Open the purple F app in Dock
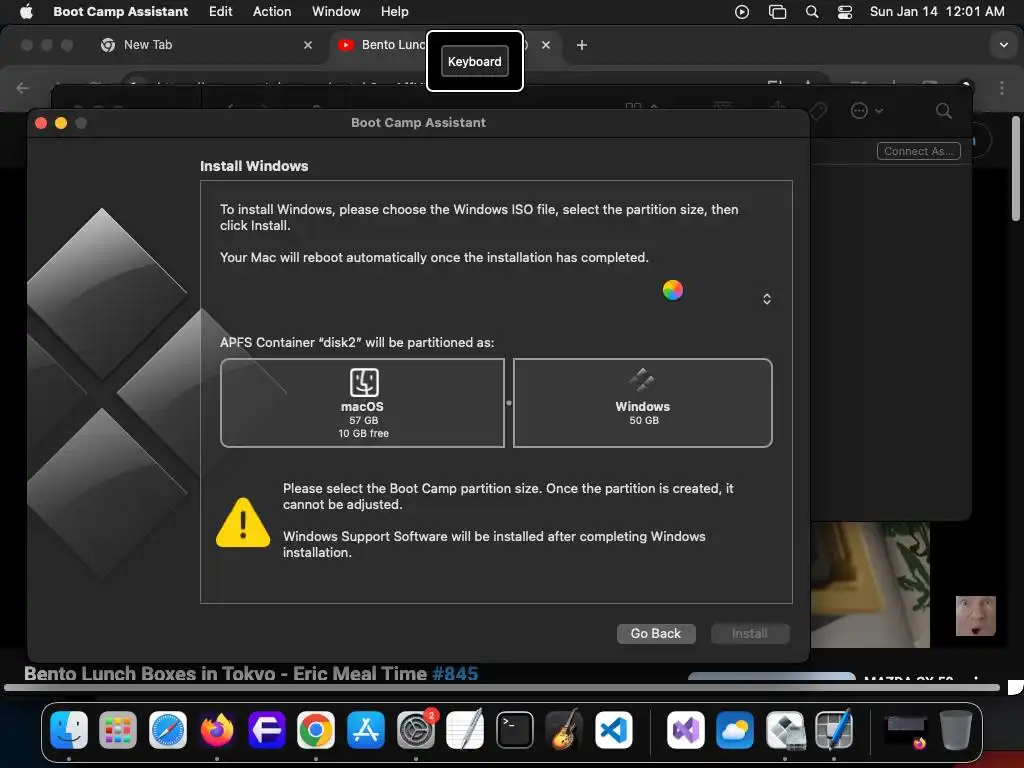Image resolution: width=1024 pixels, height=768 pixels. [266, 729]
